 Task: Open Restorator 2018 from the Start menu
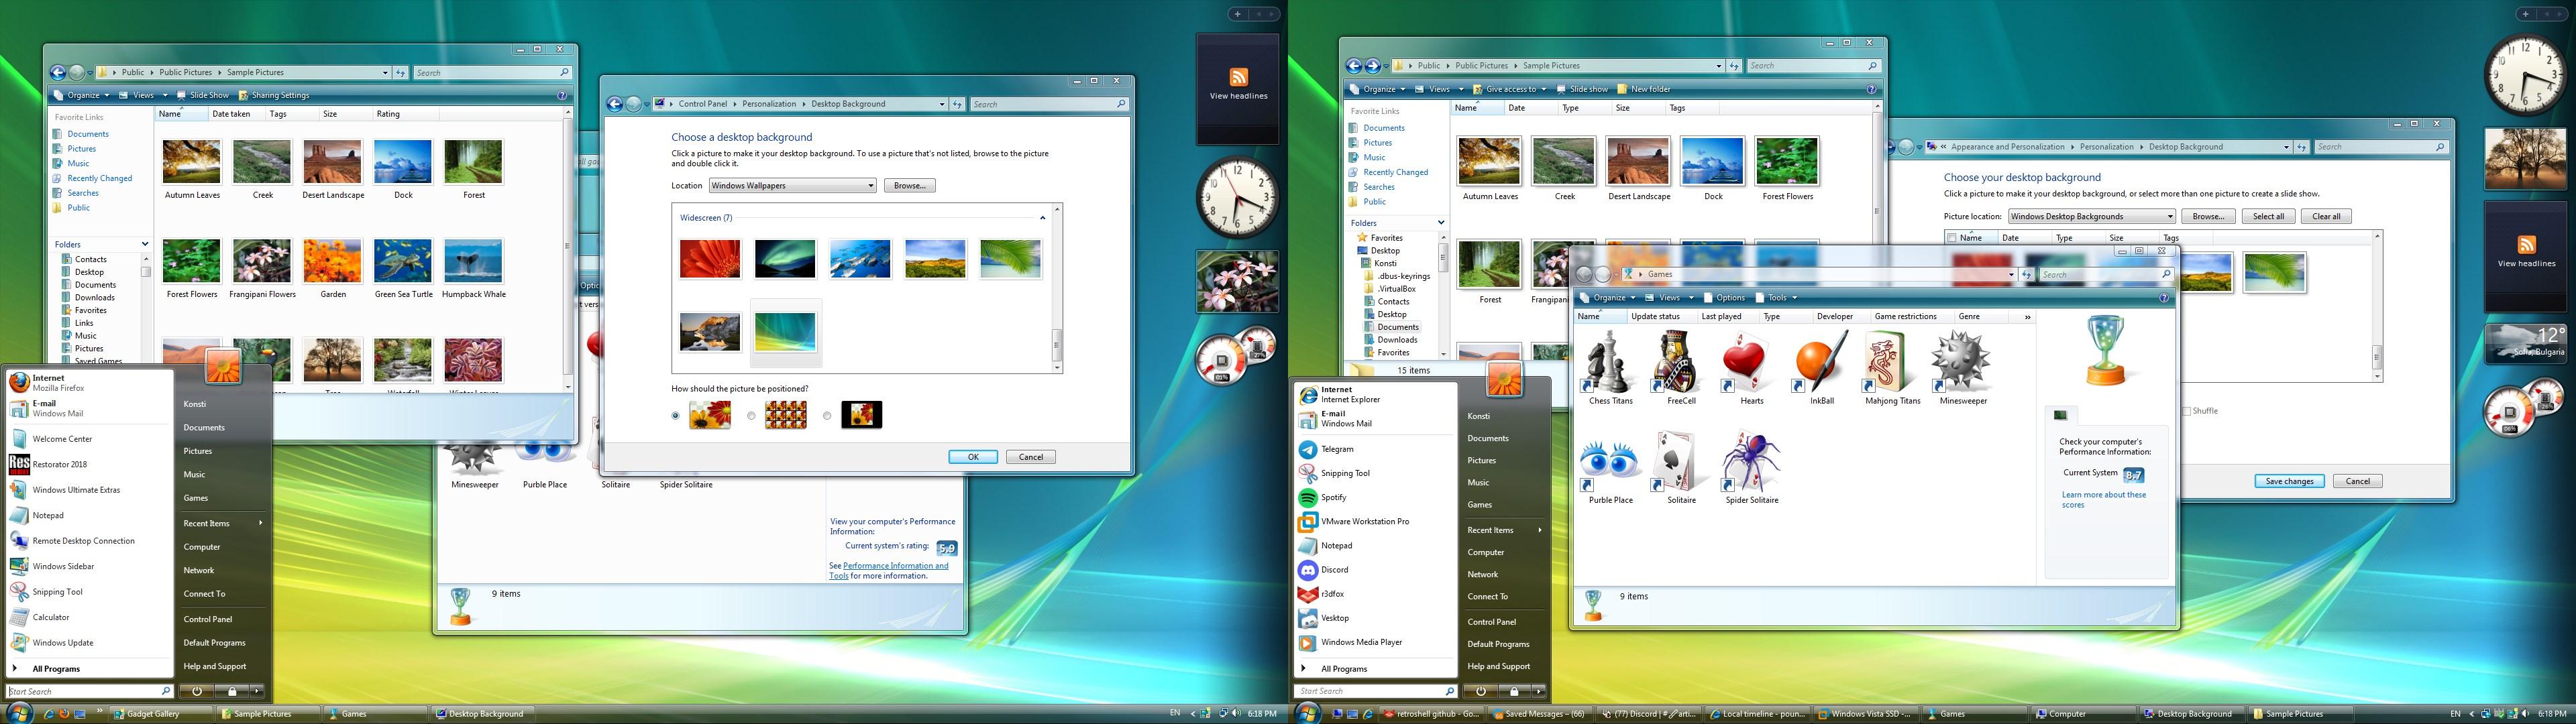click(59, 464)
